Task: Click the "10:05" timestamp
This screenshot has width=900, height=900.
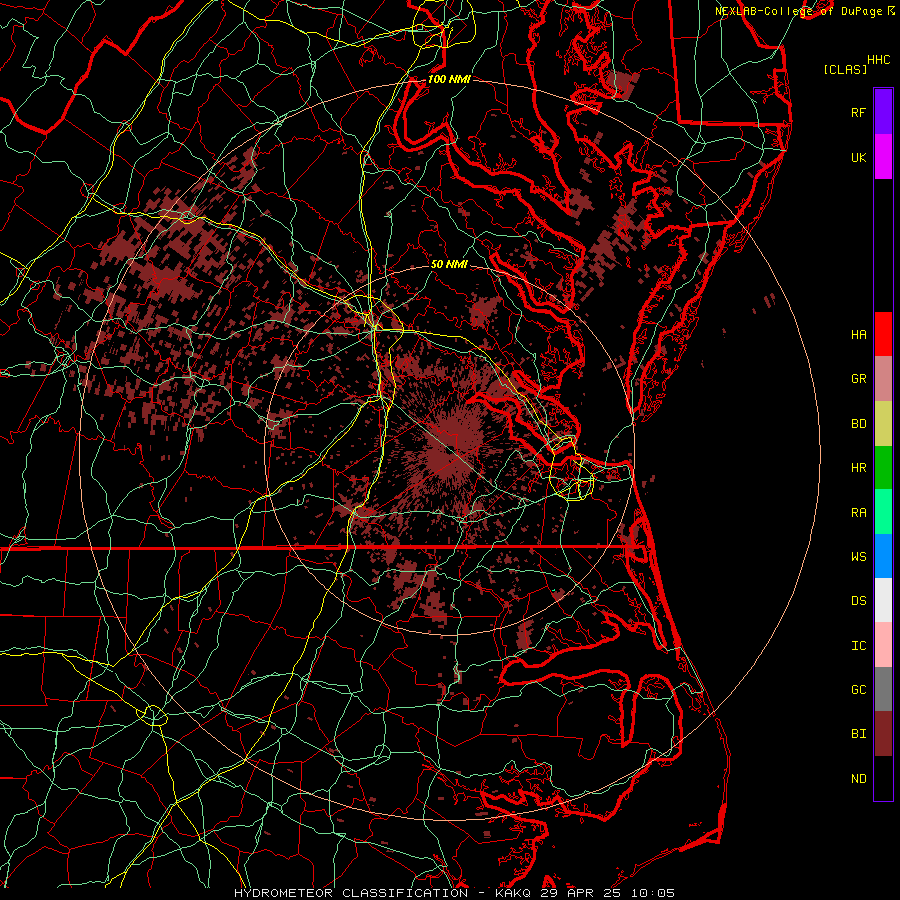Action: point(653,893)
